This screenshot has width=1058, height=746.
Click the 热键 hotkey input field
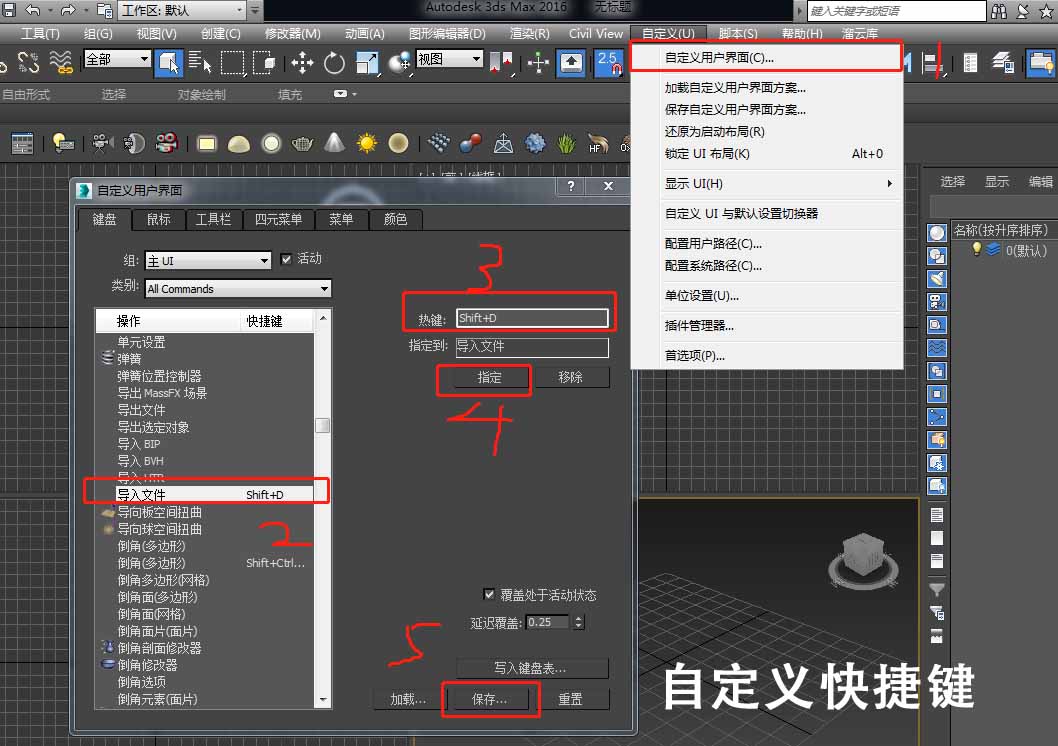coord(532,318)
